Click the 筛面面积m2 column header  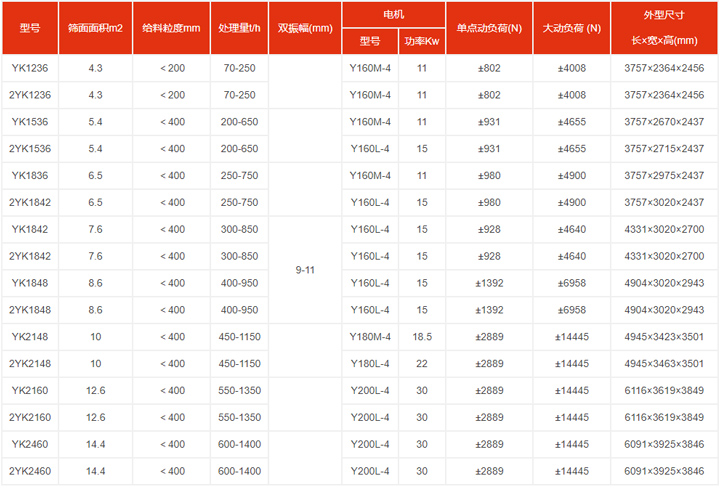tap(95, 28)
